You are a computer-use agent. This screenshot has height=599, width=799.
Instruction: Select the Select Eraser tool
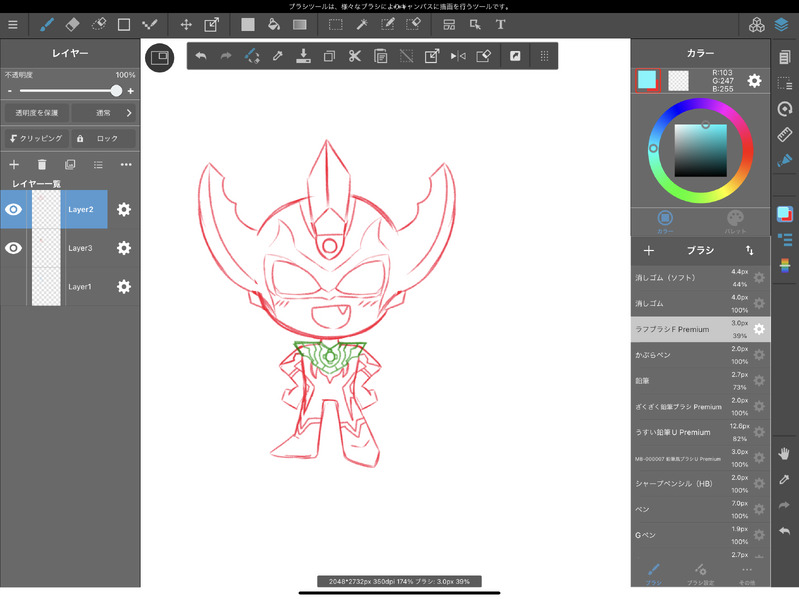[x=413, y=24]
